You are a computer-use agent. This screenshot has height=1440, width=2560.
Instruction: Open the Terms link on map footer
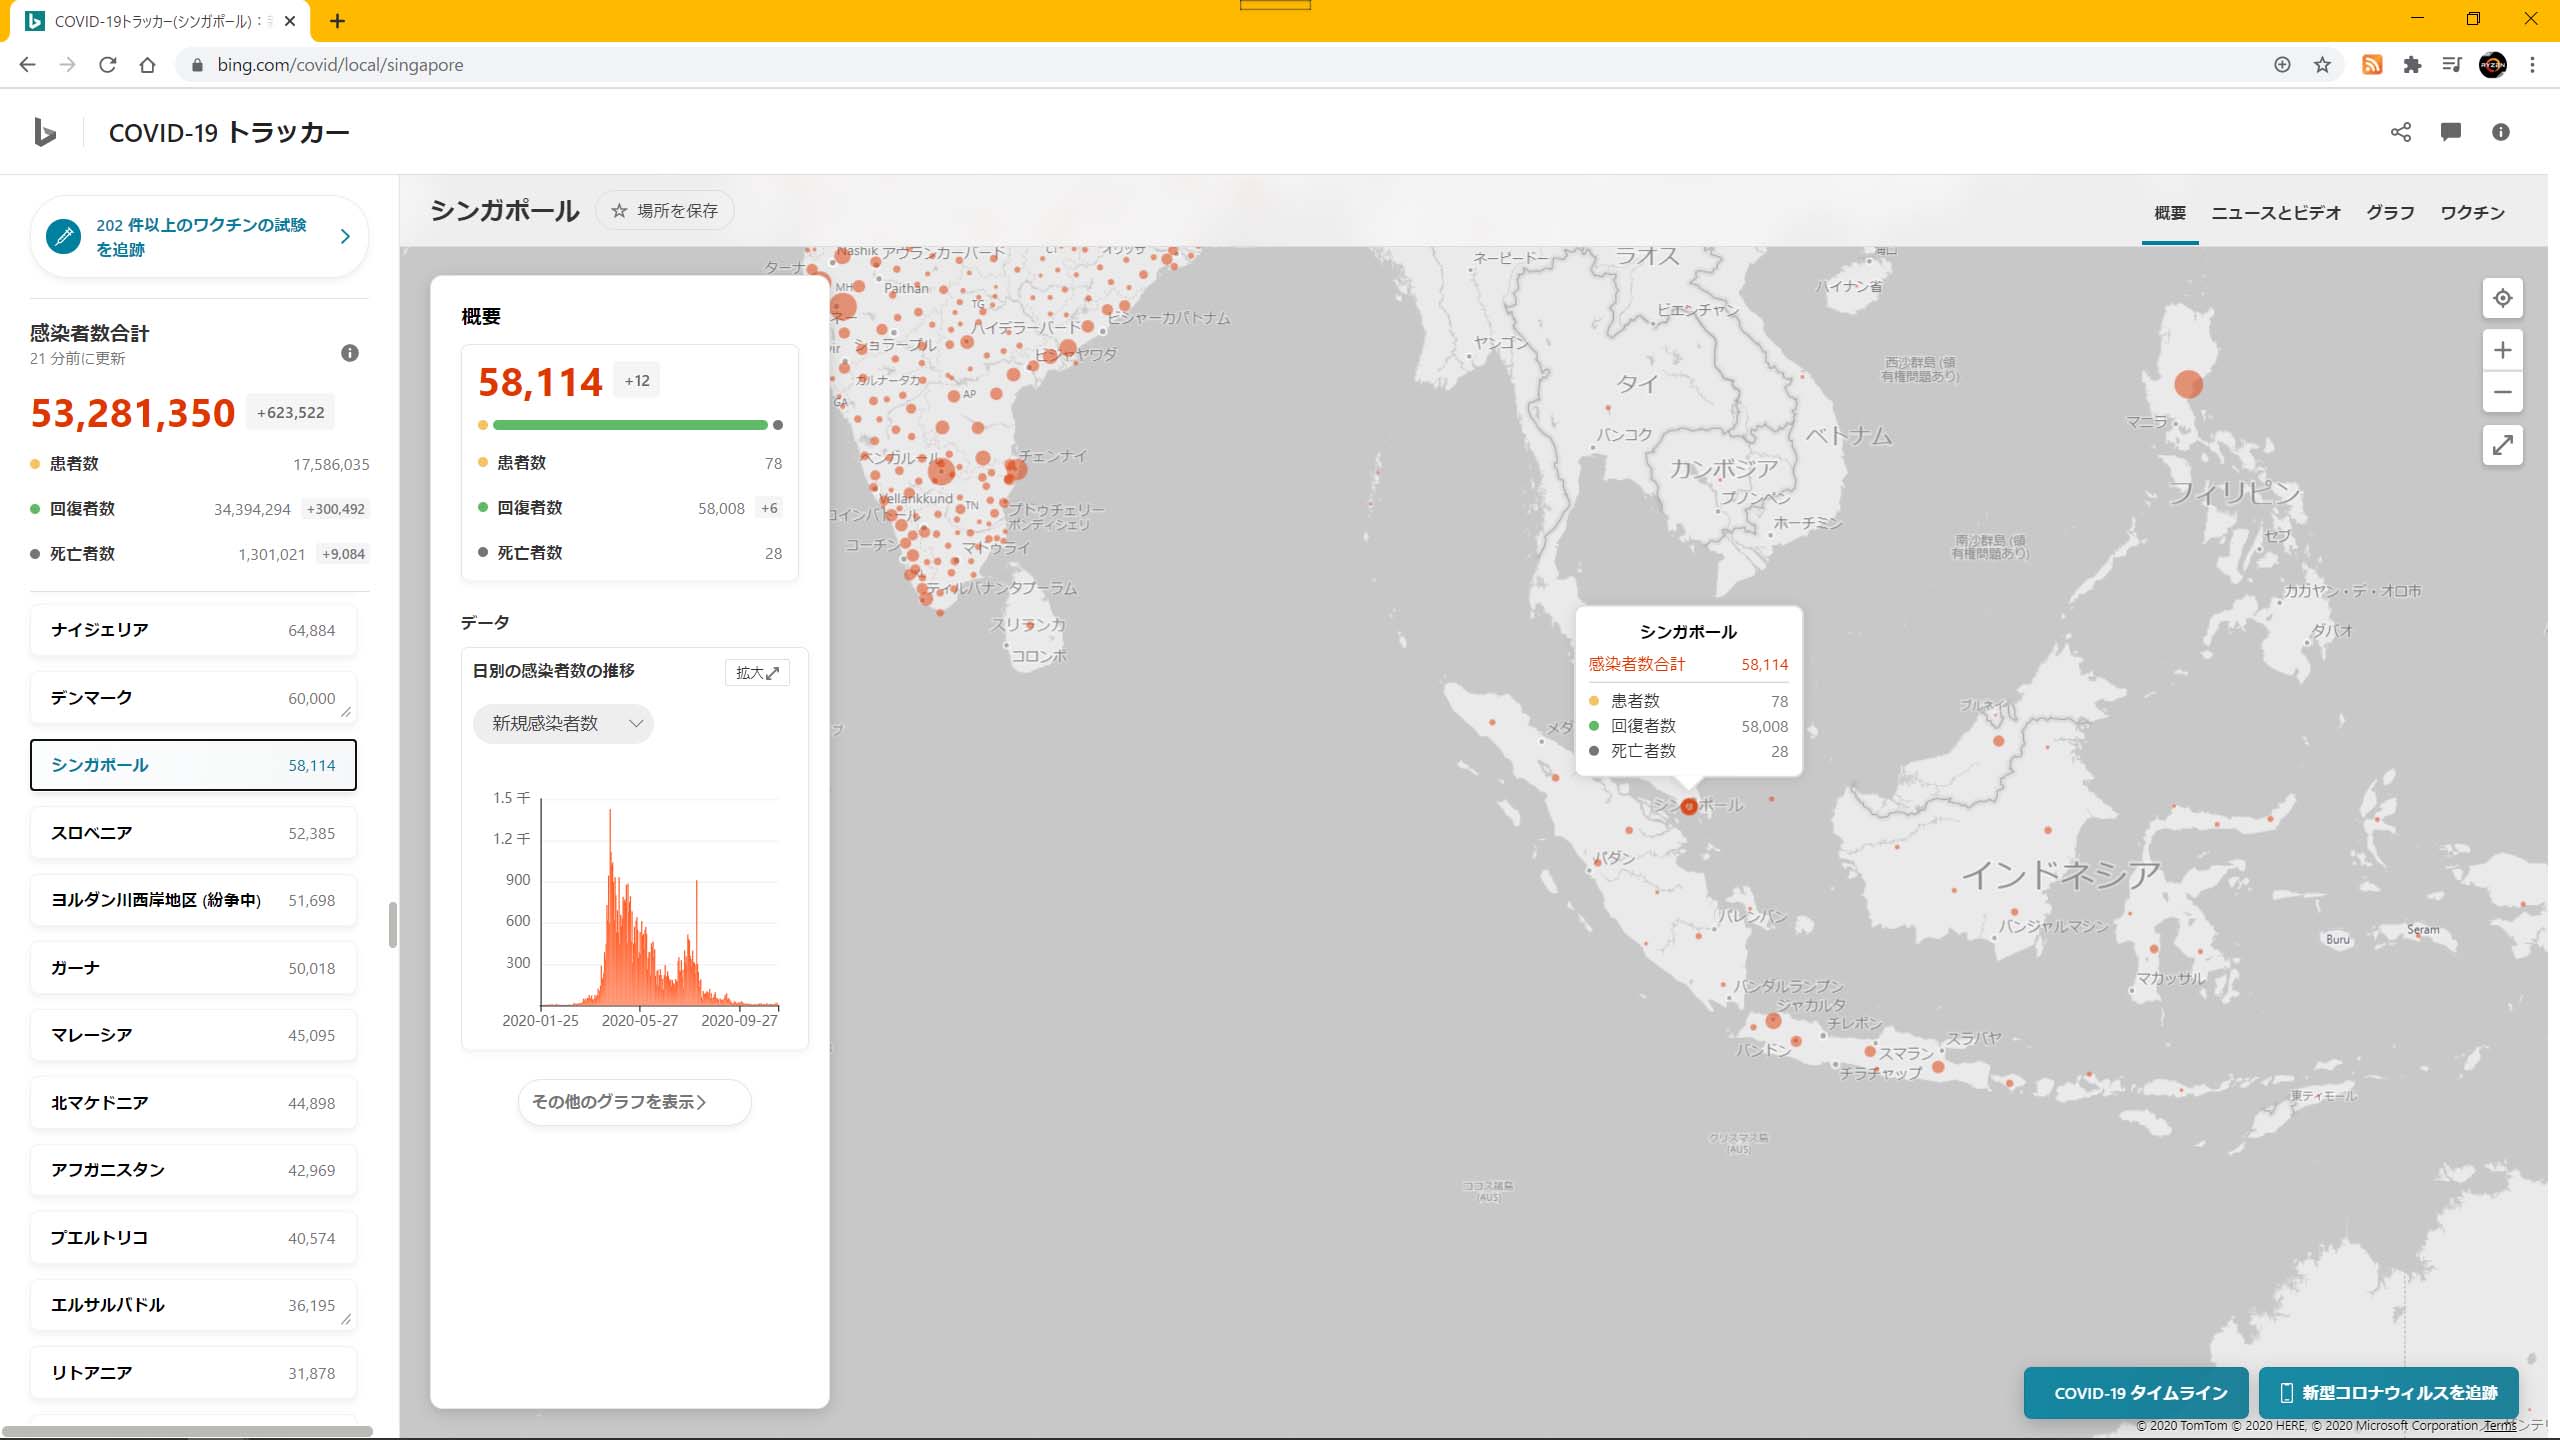(2499, 1426)
